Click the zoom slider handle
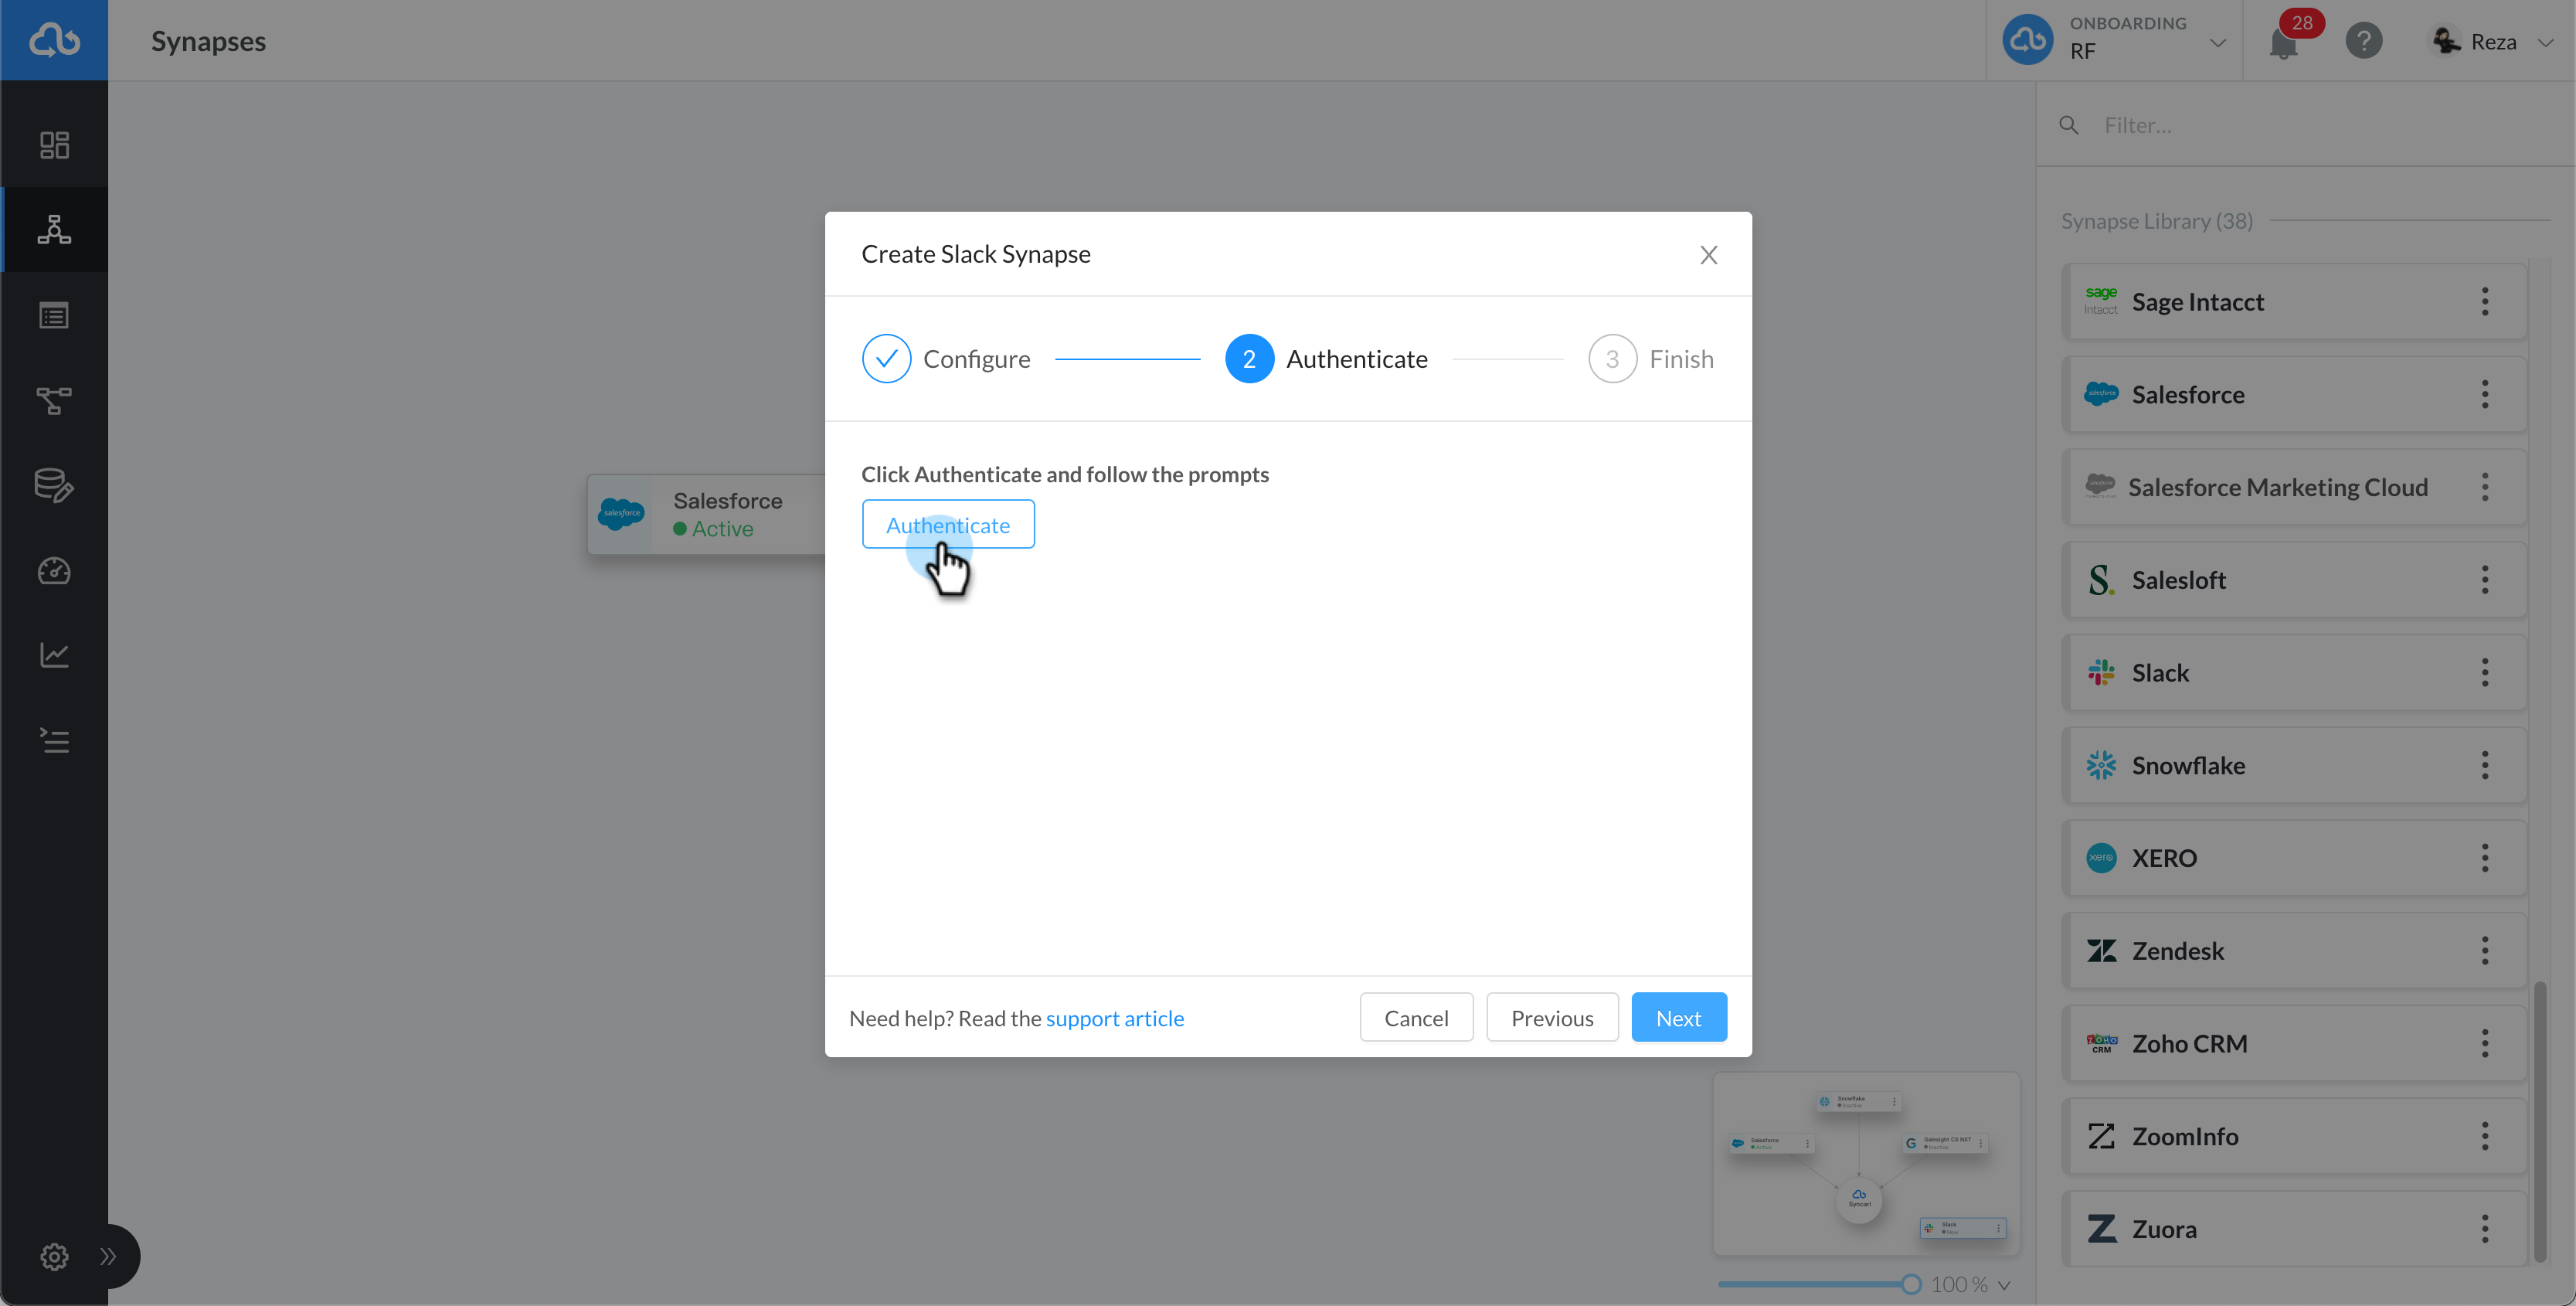 [x=1911, y=1284]
